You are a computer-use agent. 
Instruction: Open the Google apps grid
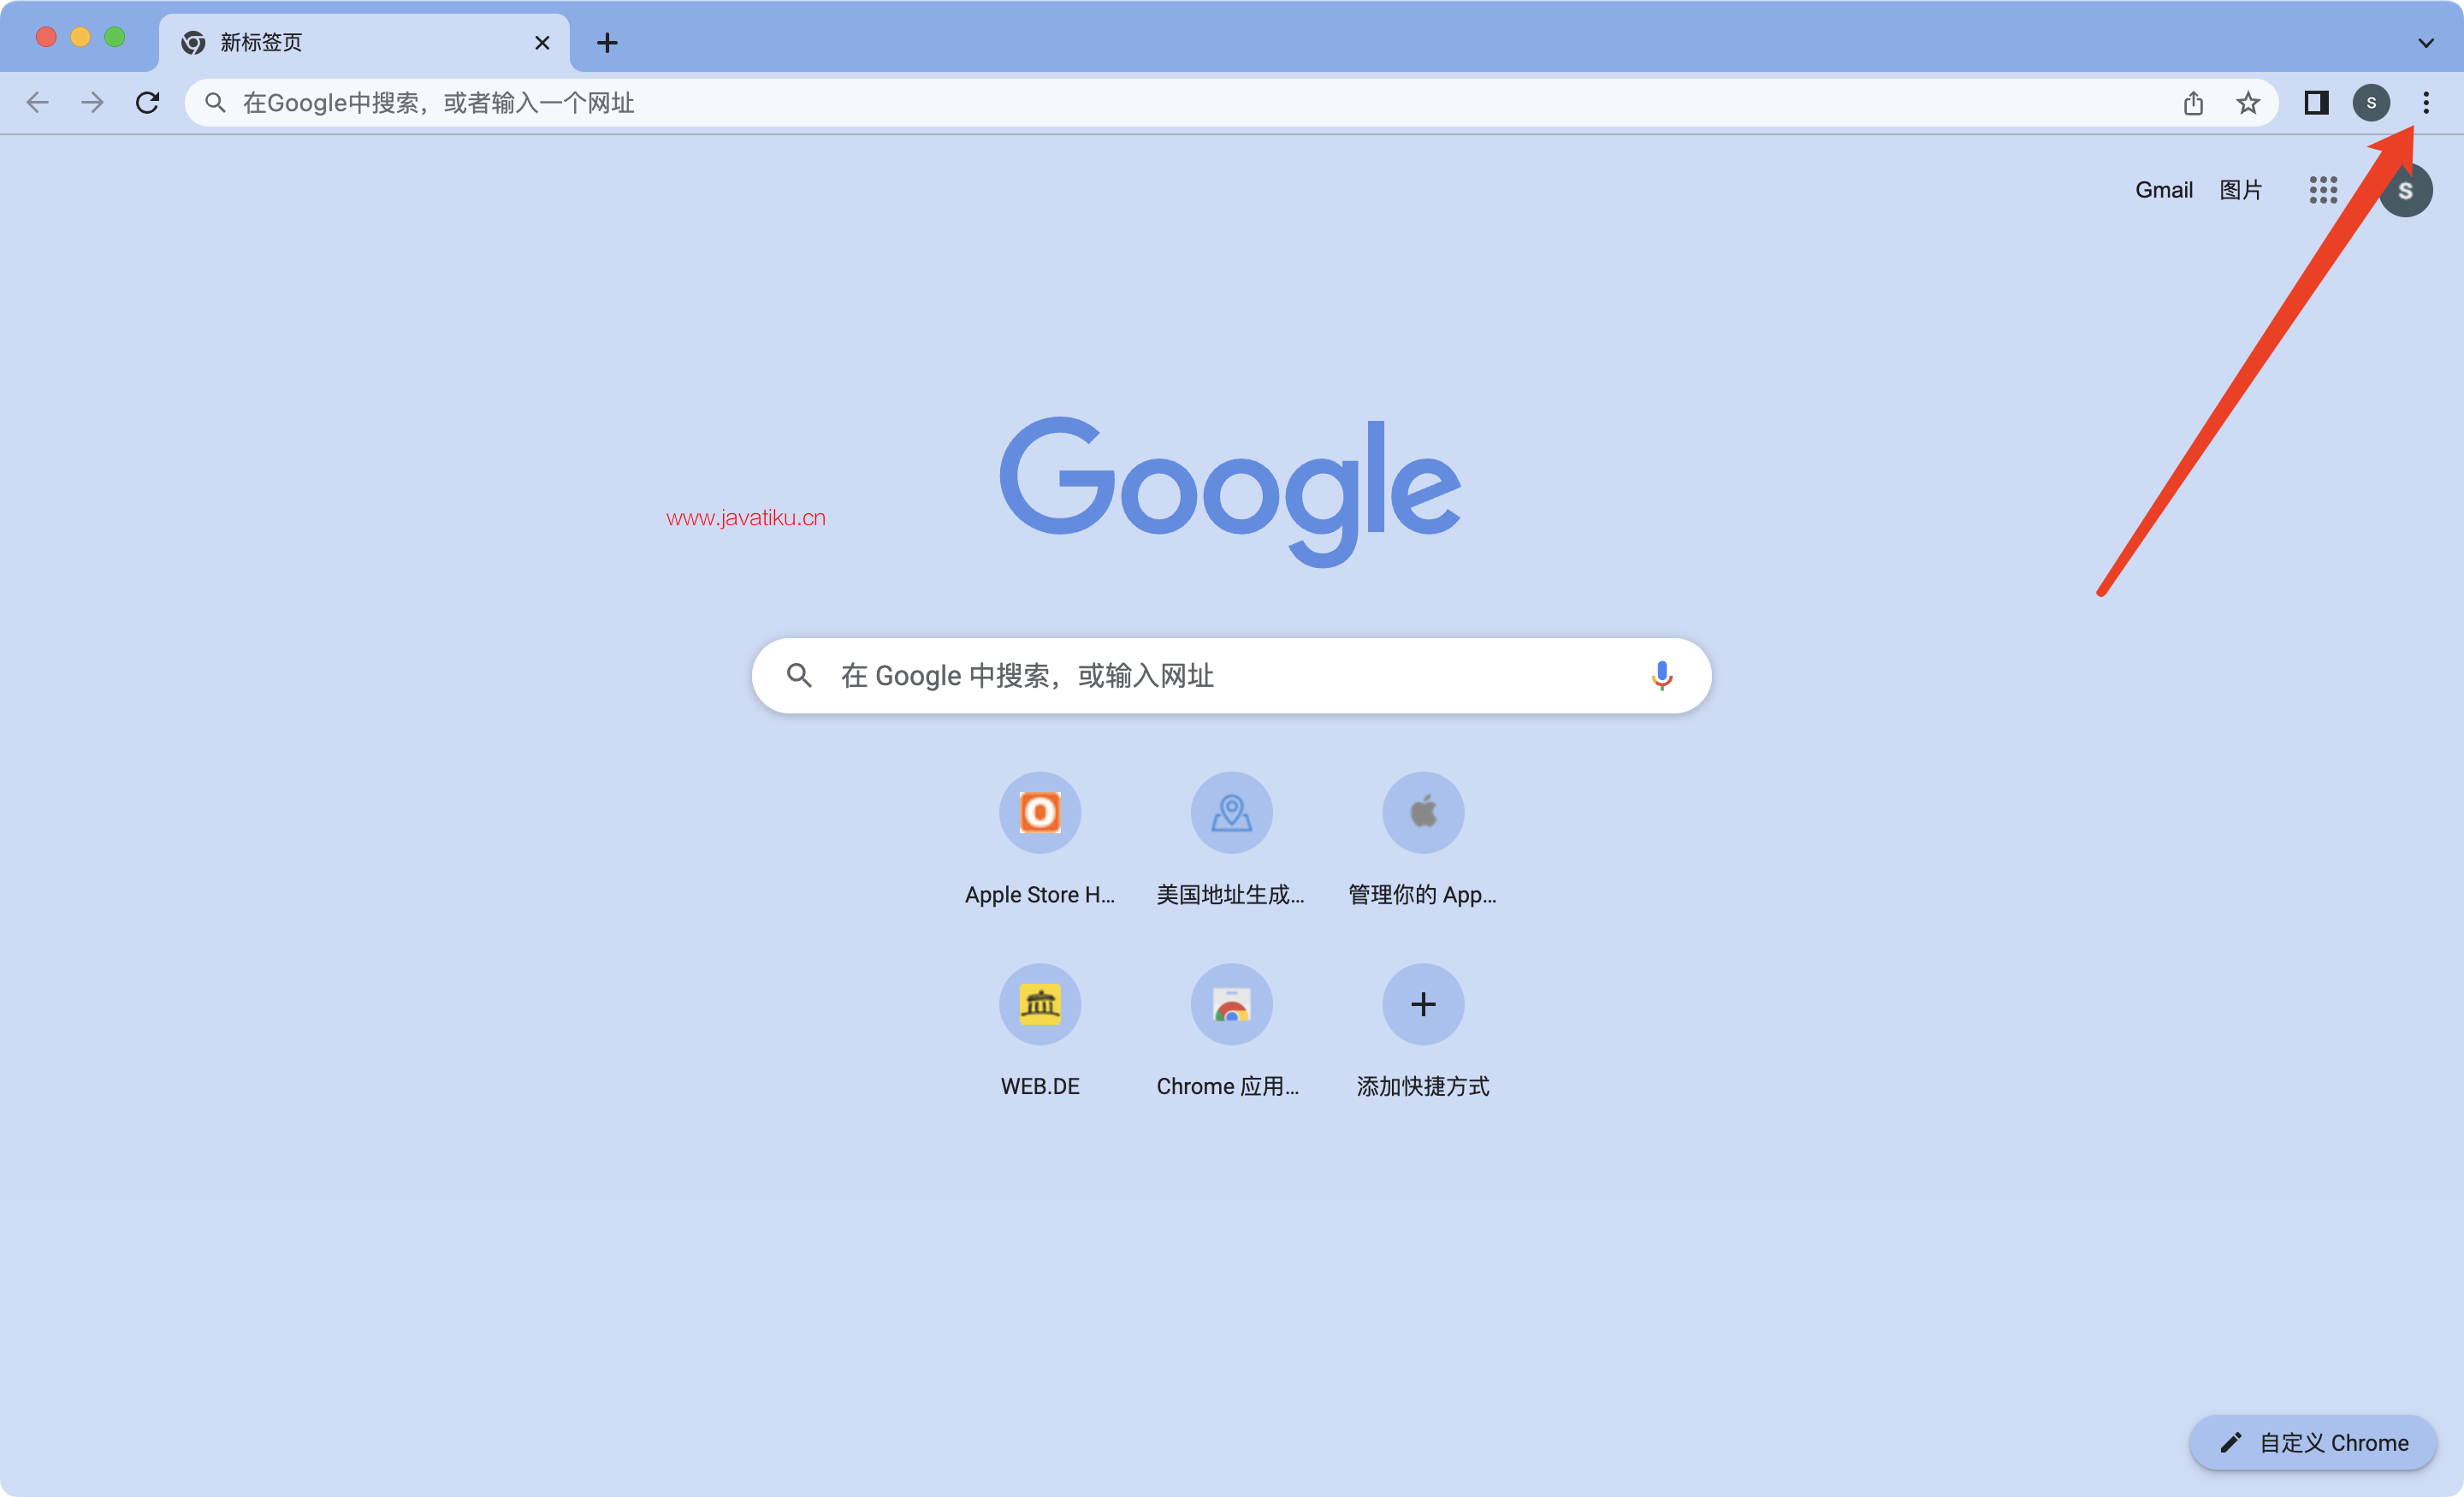point(2323,189)
